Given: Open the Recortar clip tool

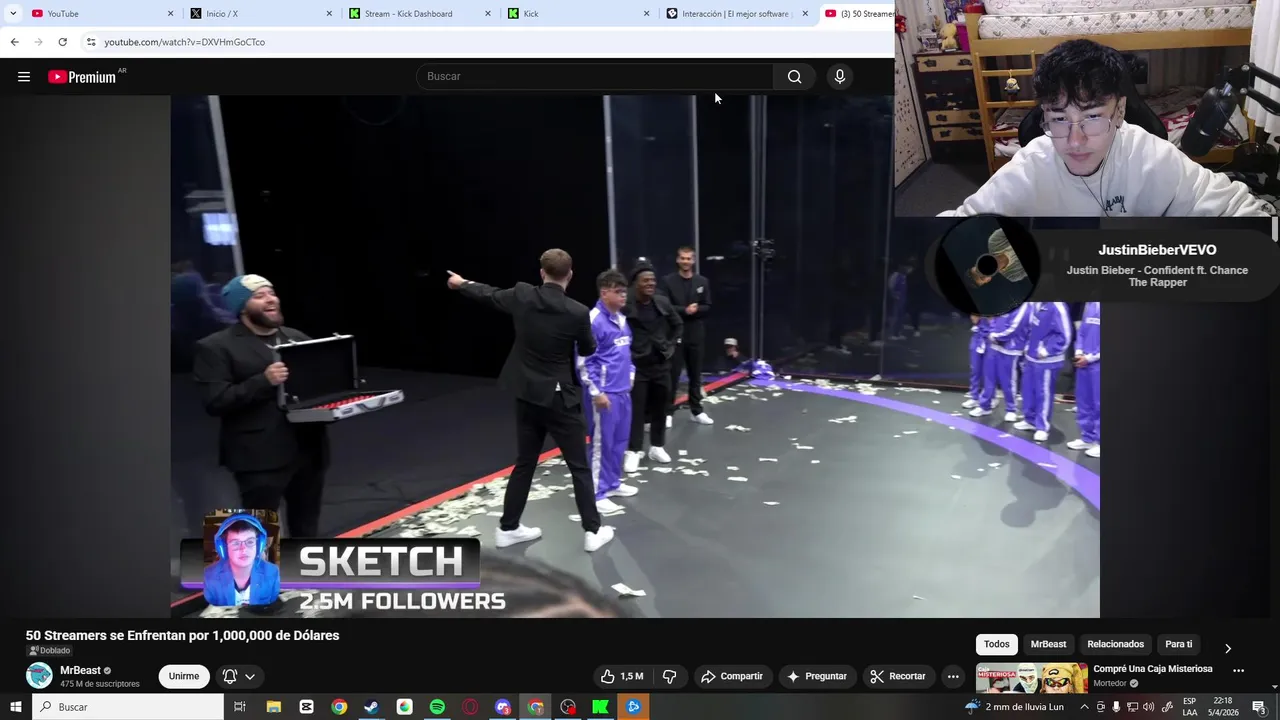Looking at the screenshot, I should 898,677.
